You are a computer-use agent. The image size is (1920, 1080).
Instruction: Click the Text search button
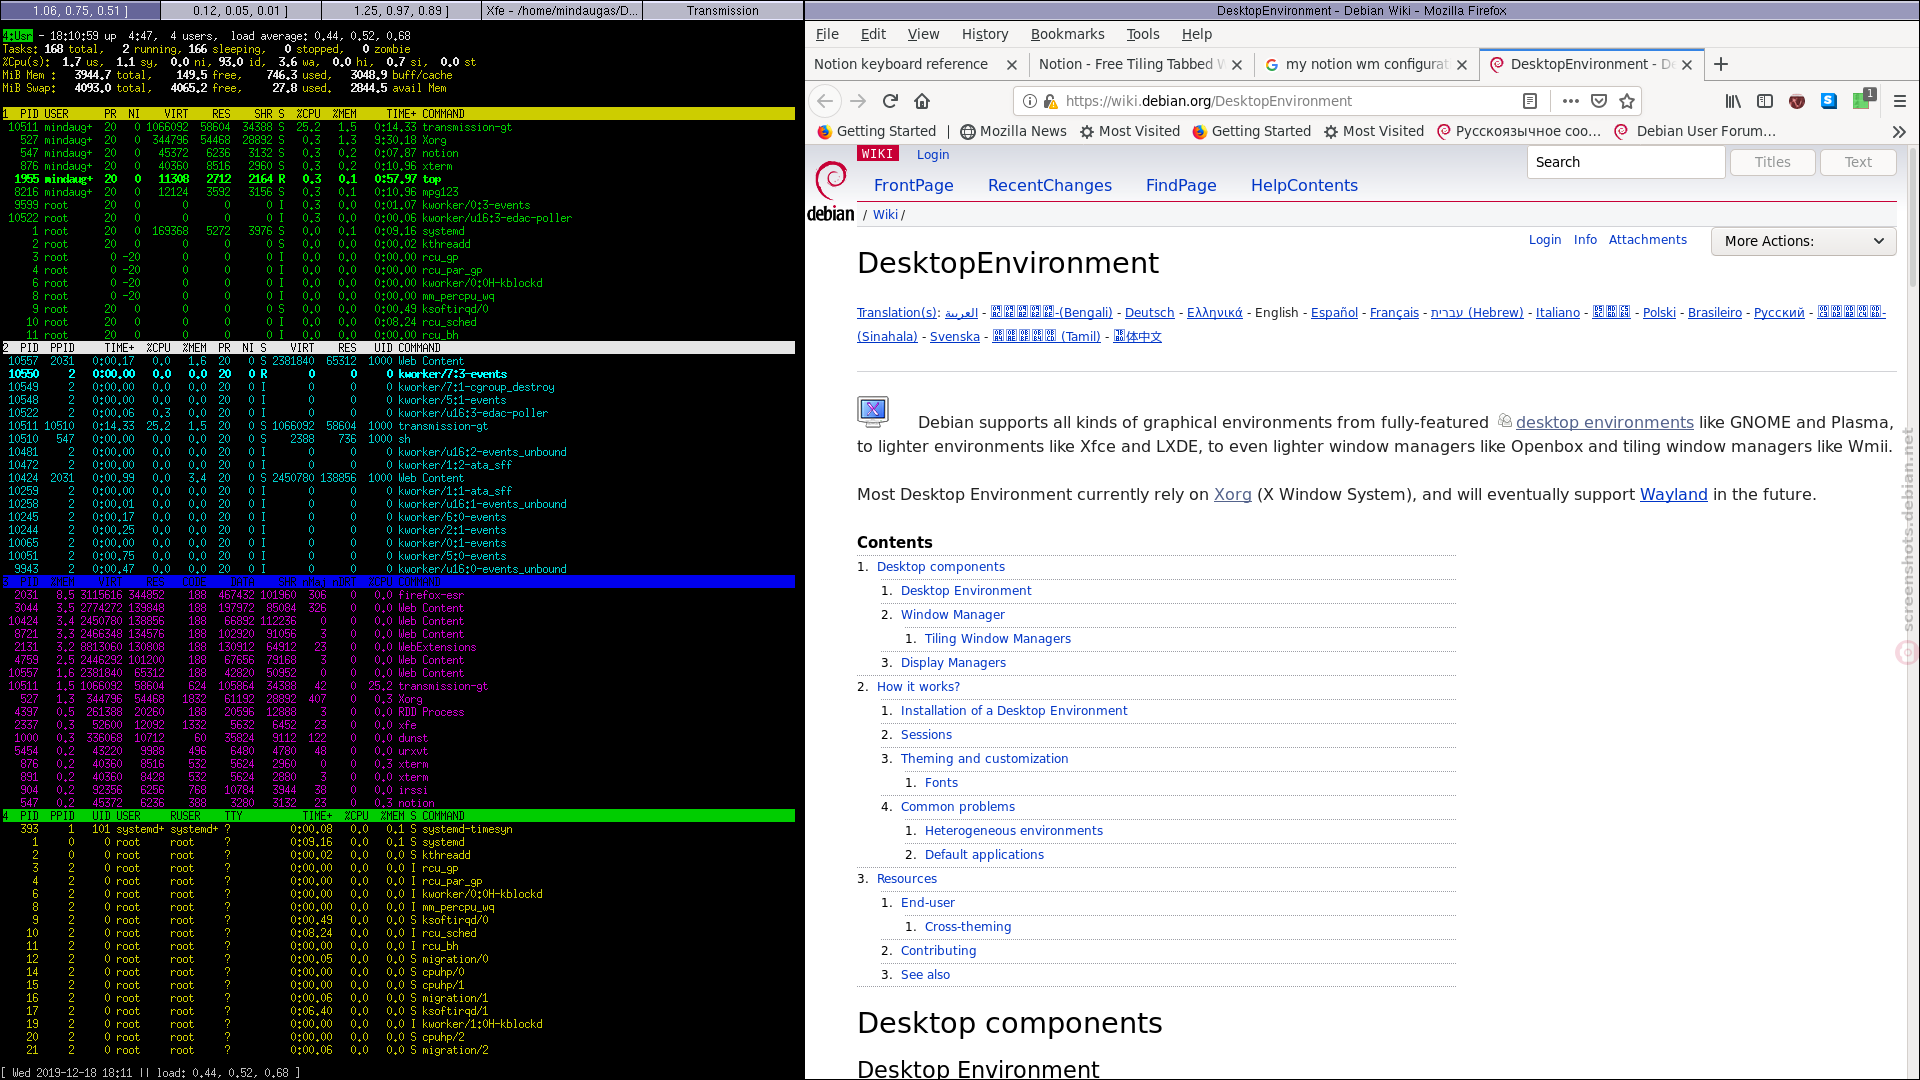pyautogui.click(x=1858, y=162)
